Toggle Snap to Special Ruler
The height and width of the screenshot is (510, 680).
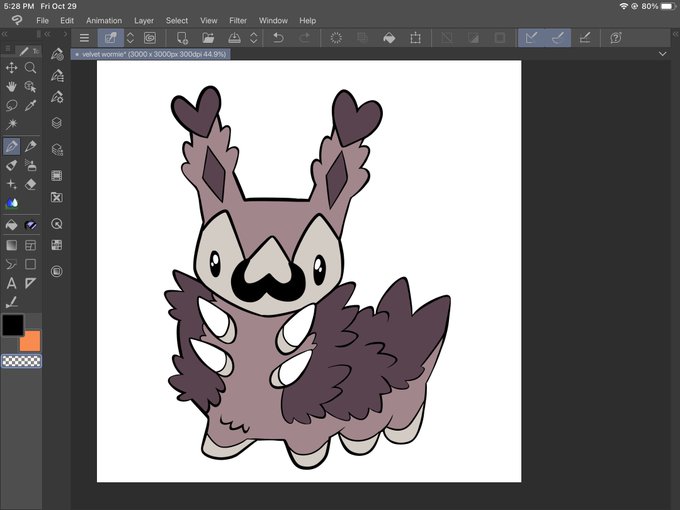tap(557, 38)
